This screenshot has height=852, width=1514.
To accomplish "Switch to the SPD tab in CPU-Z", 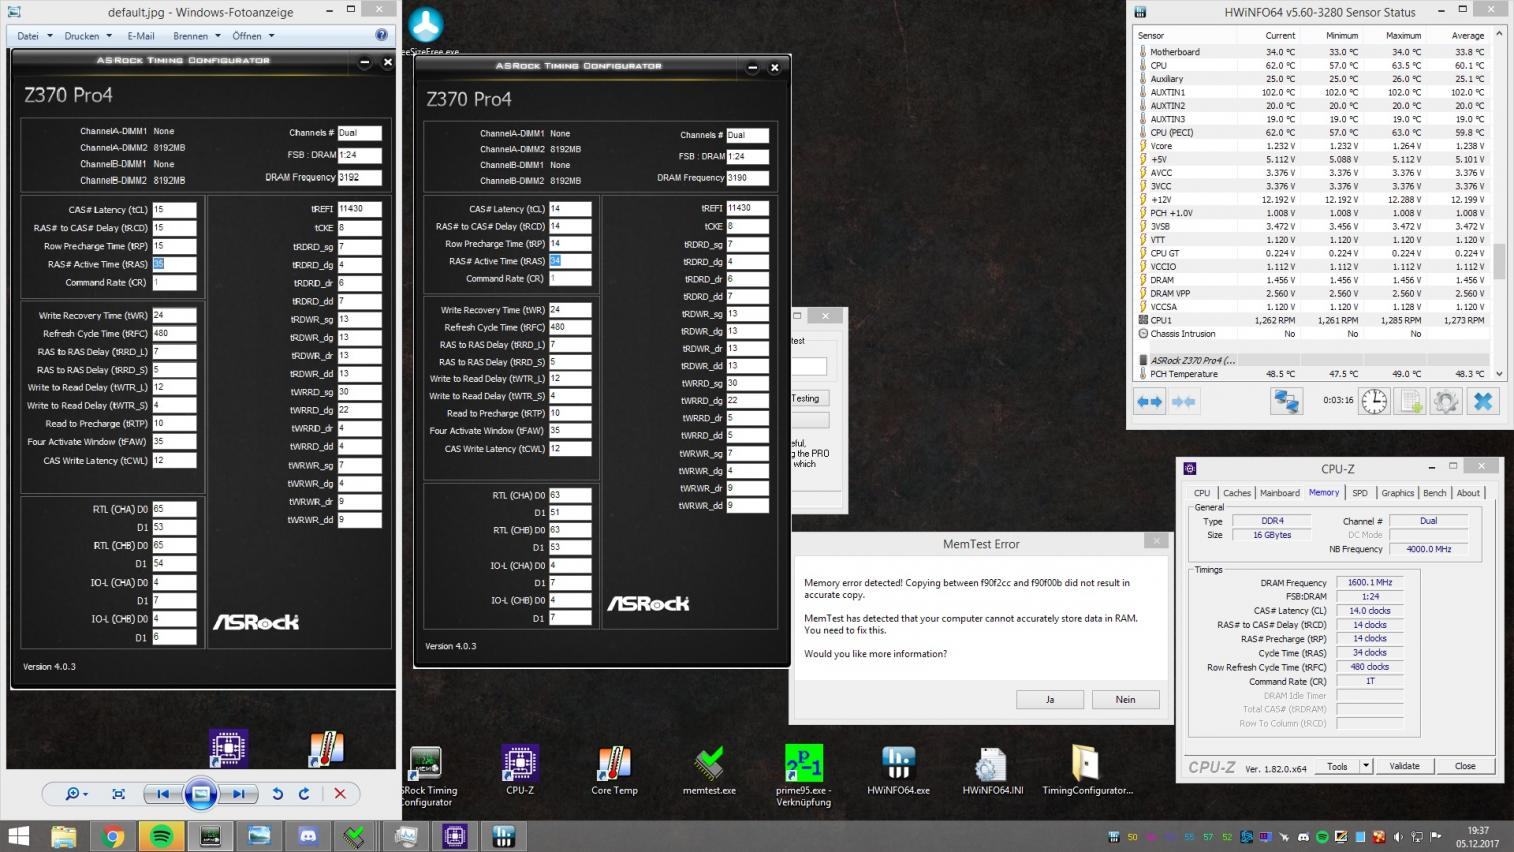I will click(x=1360, y=492).
